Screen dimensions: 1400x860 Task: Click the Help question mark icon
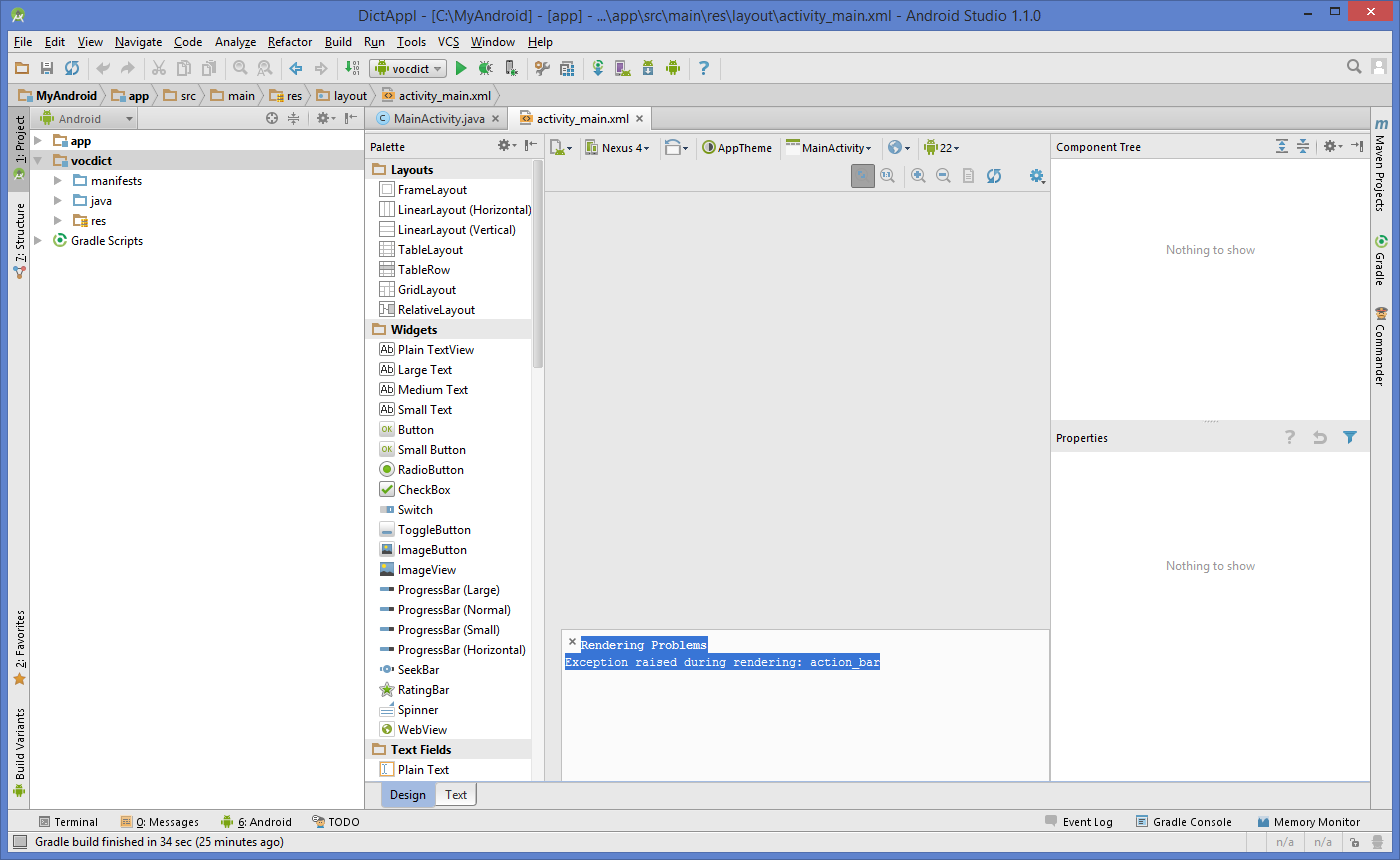704,68
